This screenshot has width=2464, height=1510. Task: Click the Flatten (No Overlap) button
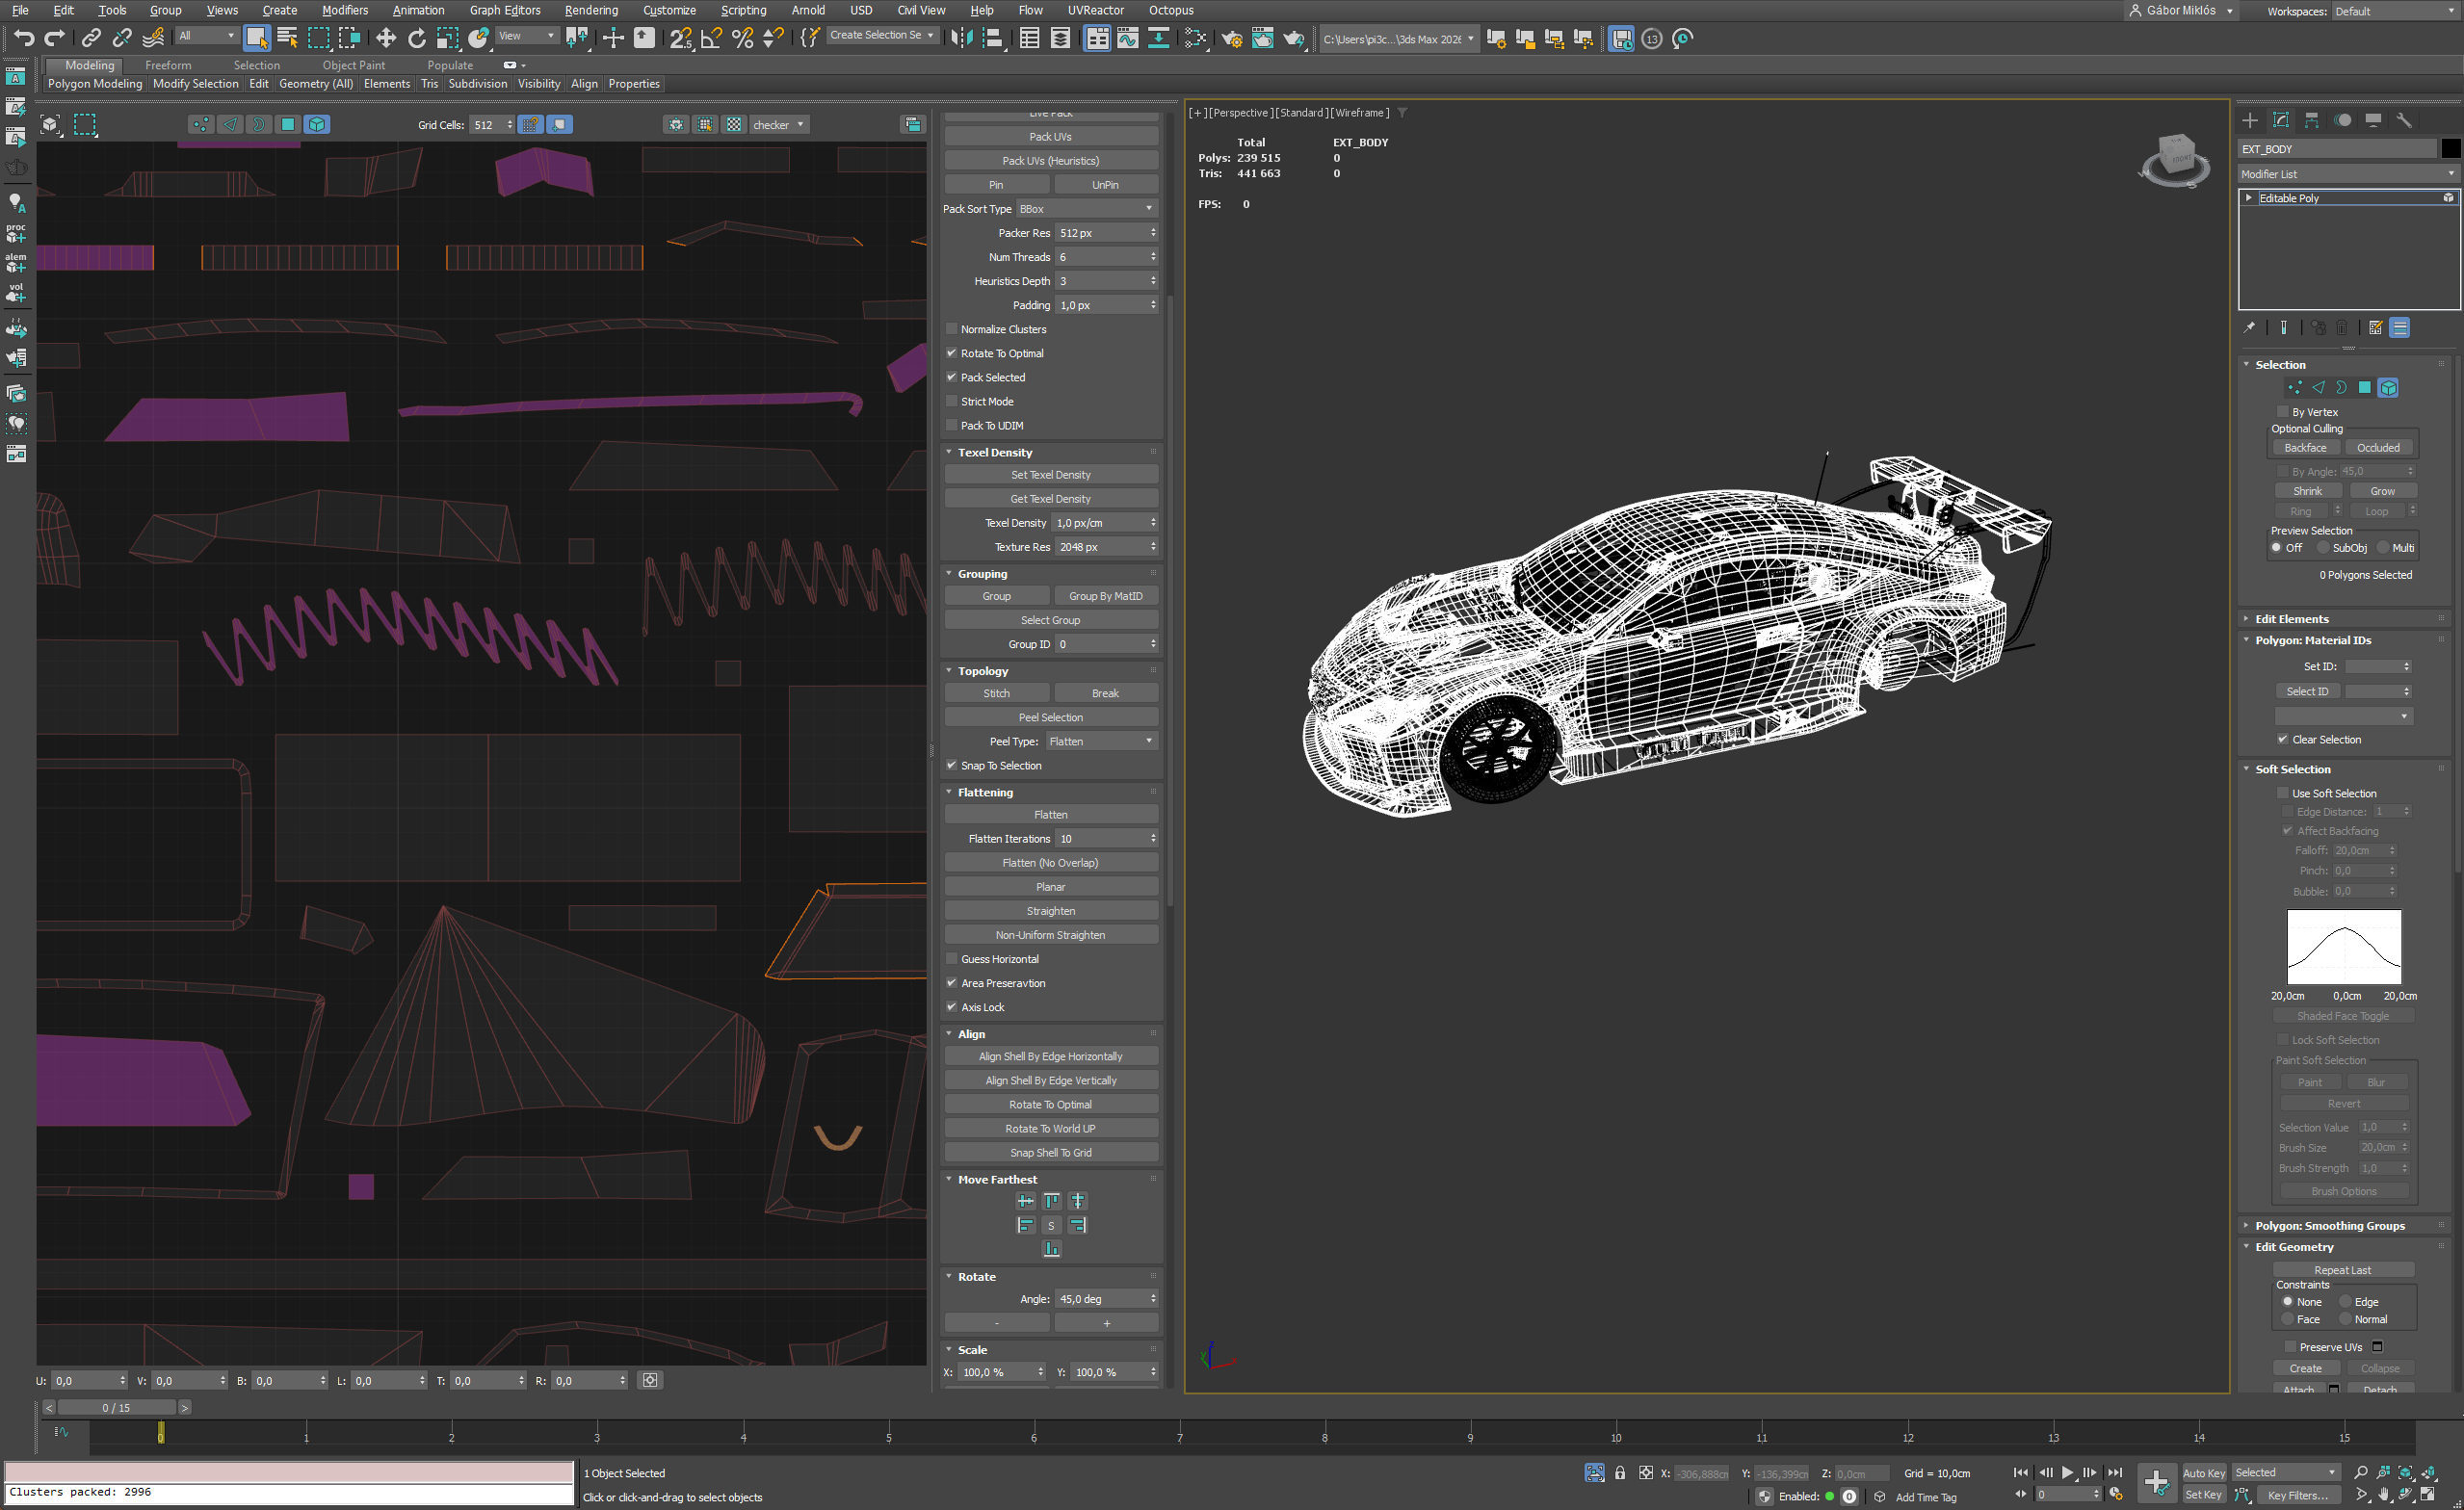[1050, 863]
